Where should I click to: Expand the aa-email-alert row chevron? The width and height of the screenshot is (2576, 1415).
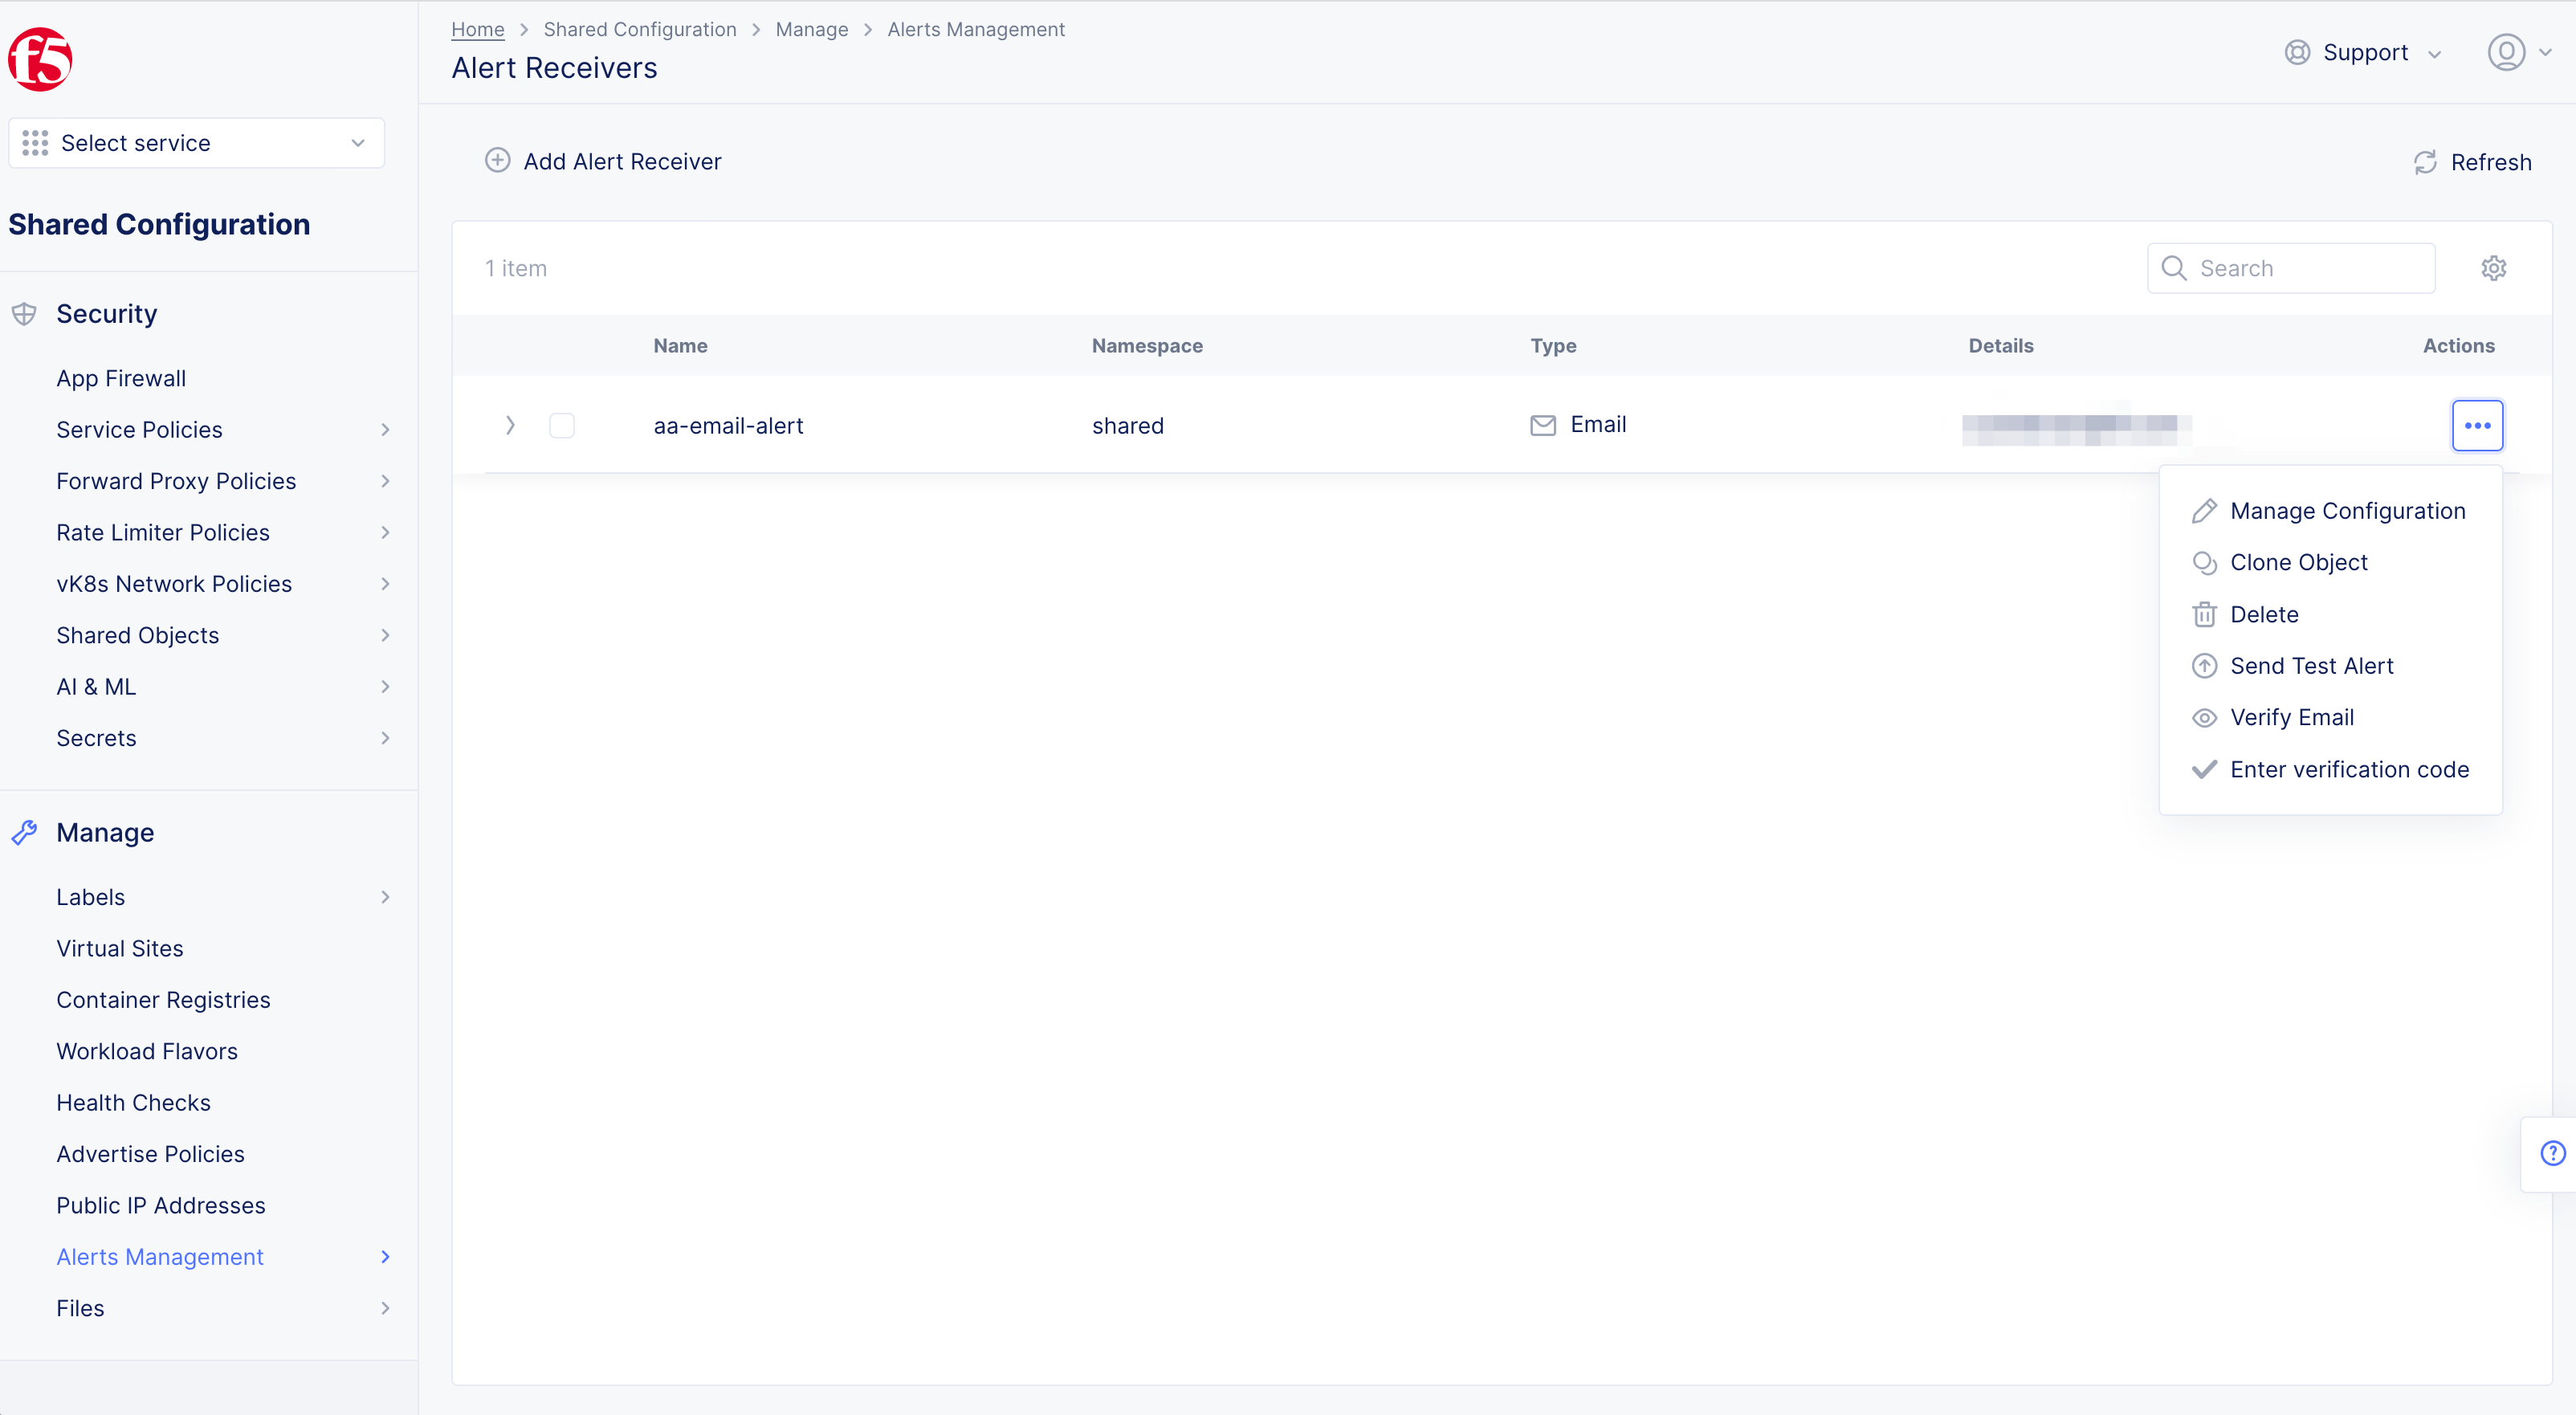click(x=510, y=425)
